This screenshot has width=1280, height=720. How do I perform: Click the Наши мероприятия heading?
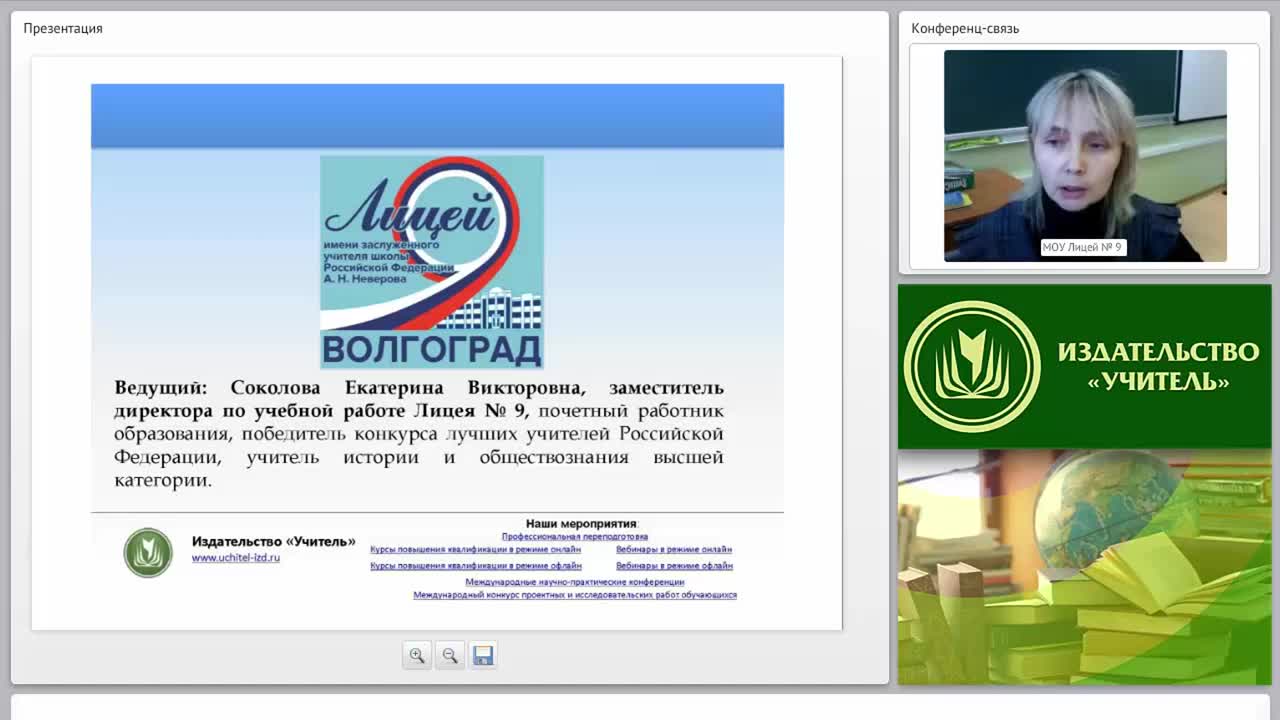(581, 523)
